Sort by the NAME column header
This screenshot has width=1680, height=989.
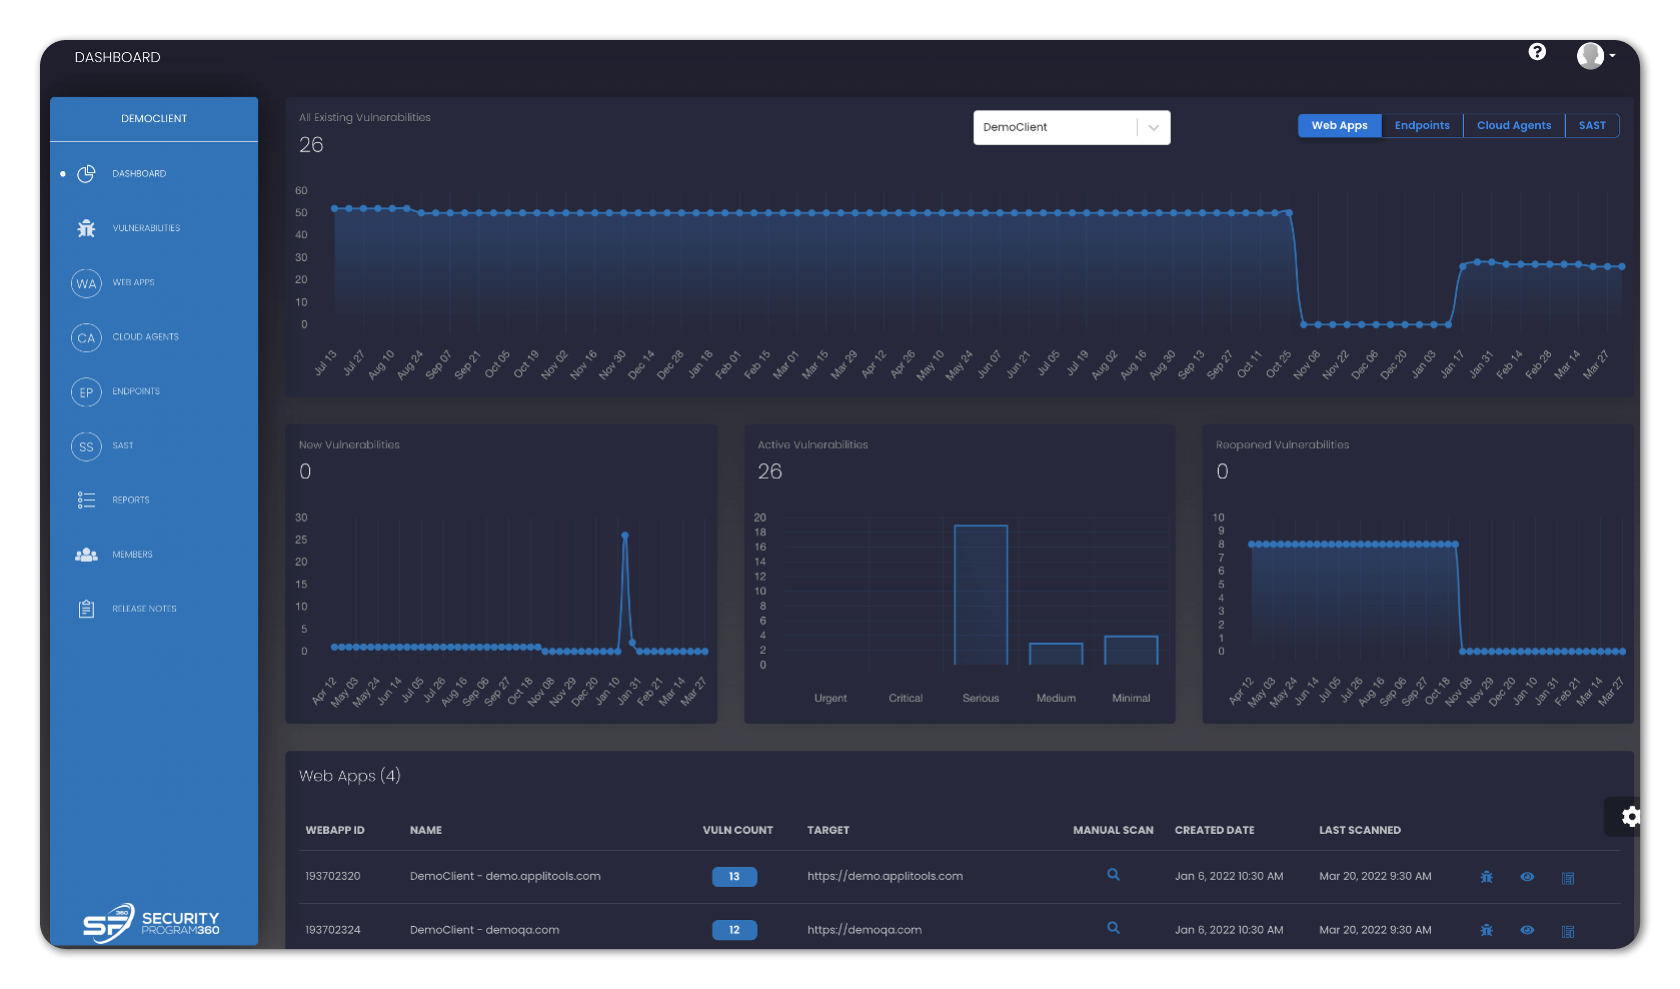click(x=426, y=830)
